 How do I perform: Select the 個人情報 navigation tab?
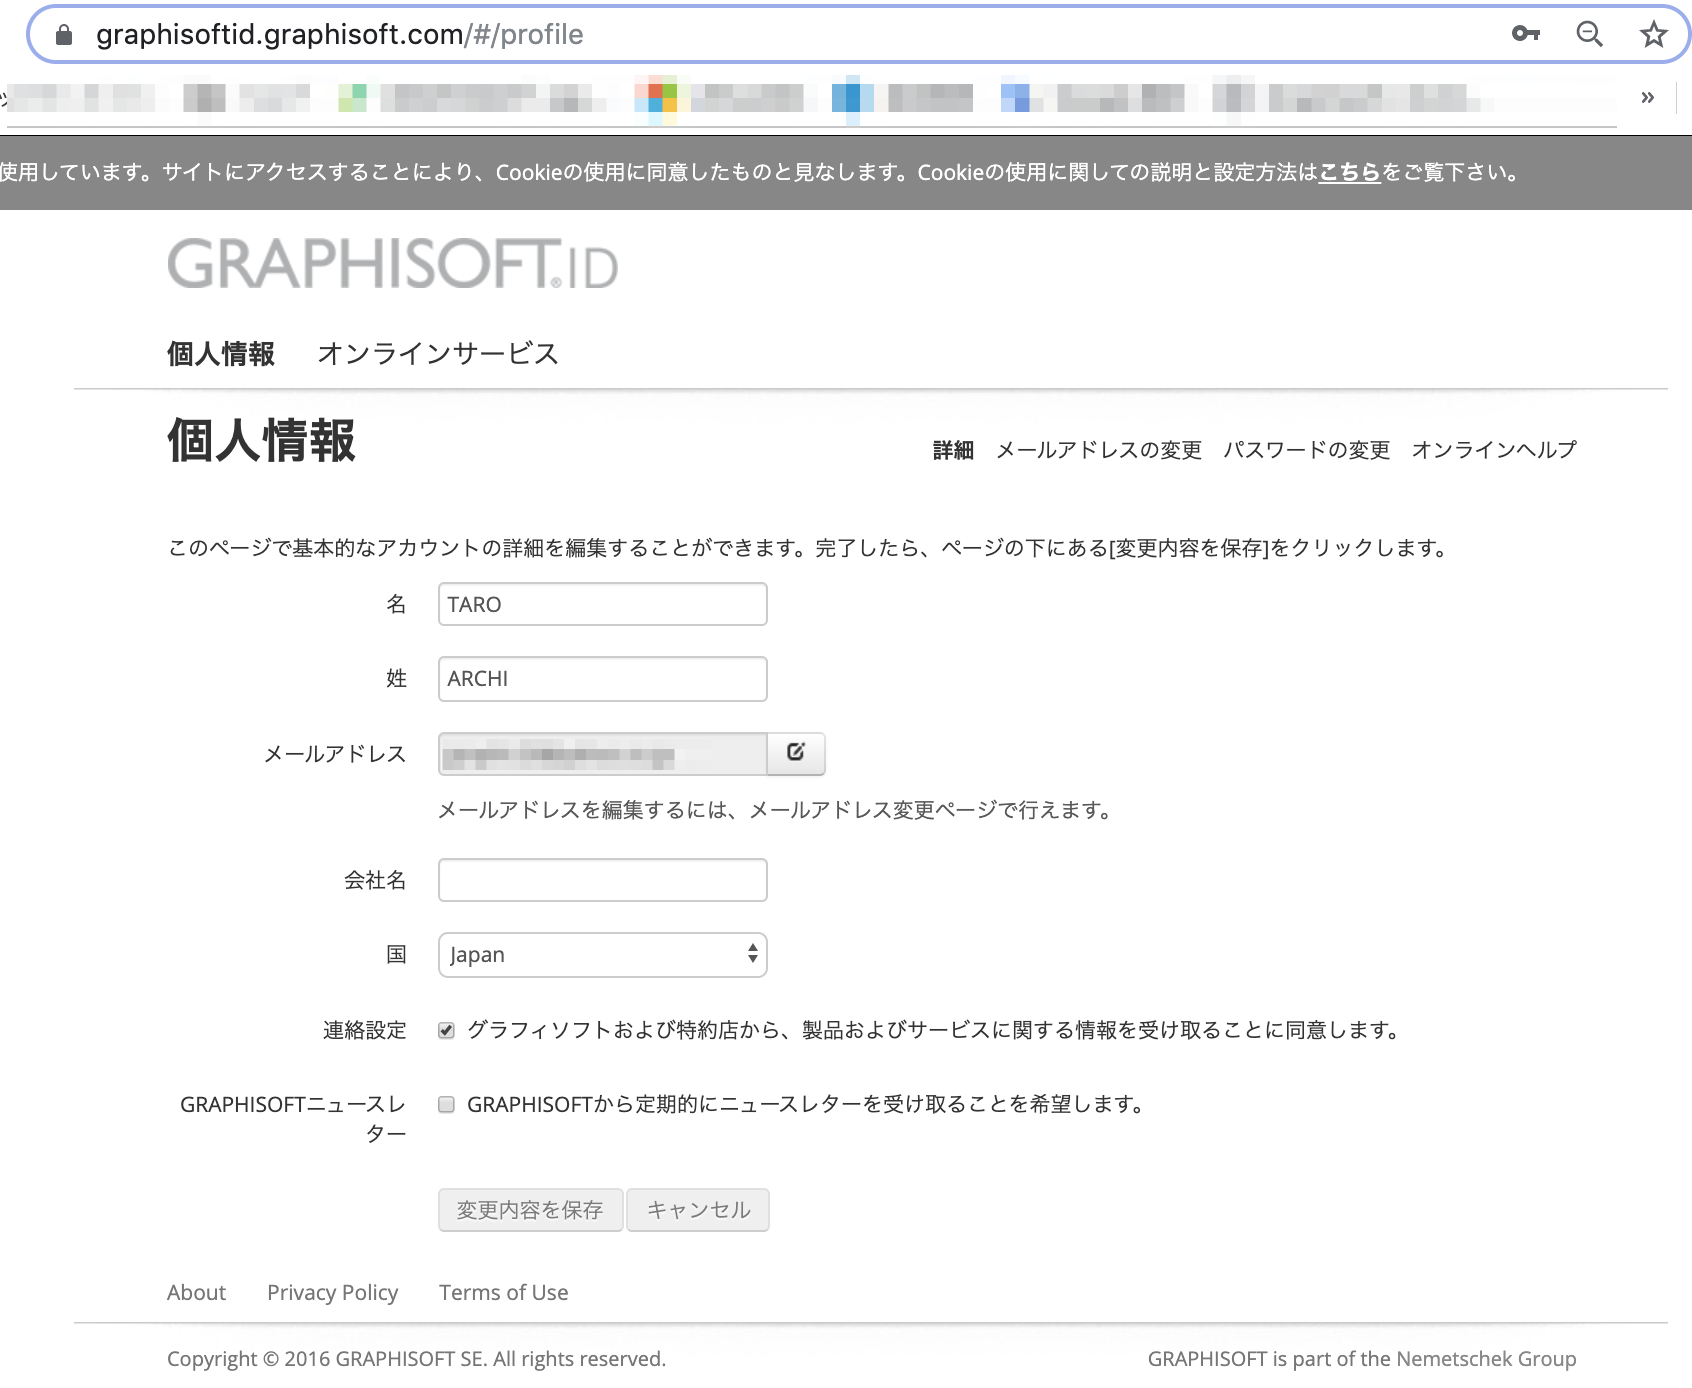pos(221,354)
